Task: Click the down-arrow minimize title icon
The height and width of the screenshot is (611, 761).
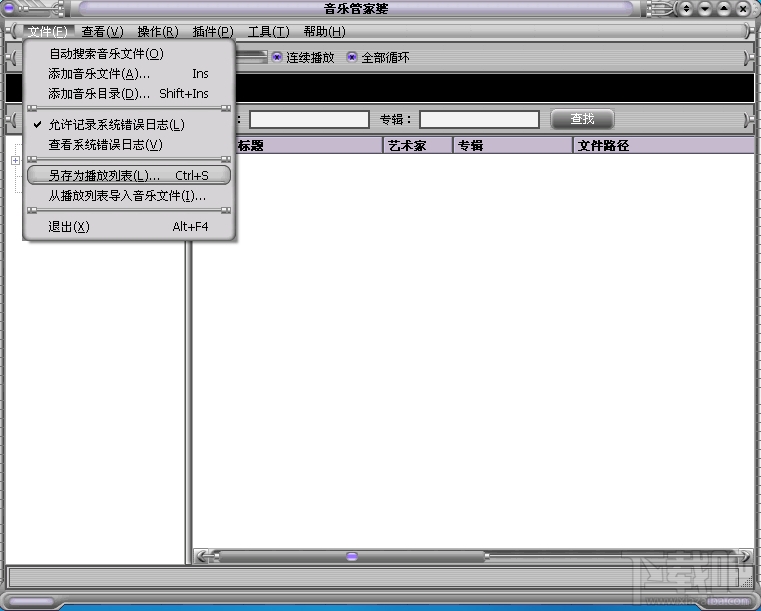Action: tap(705, 8)
